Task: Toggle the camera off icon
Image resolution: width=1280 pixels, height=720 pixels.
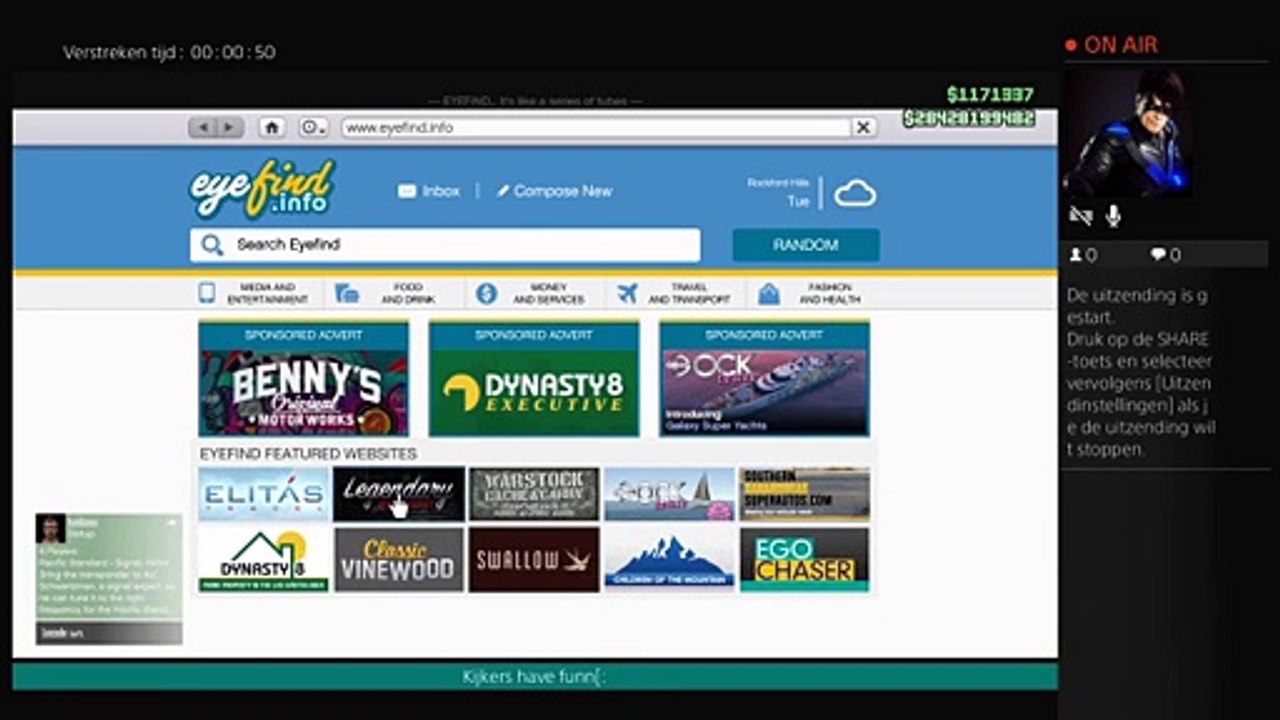Action: tap(1080, 215)
